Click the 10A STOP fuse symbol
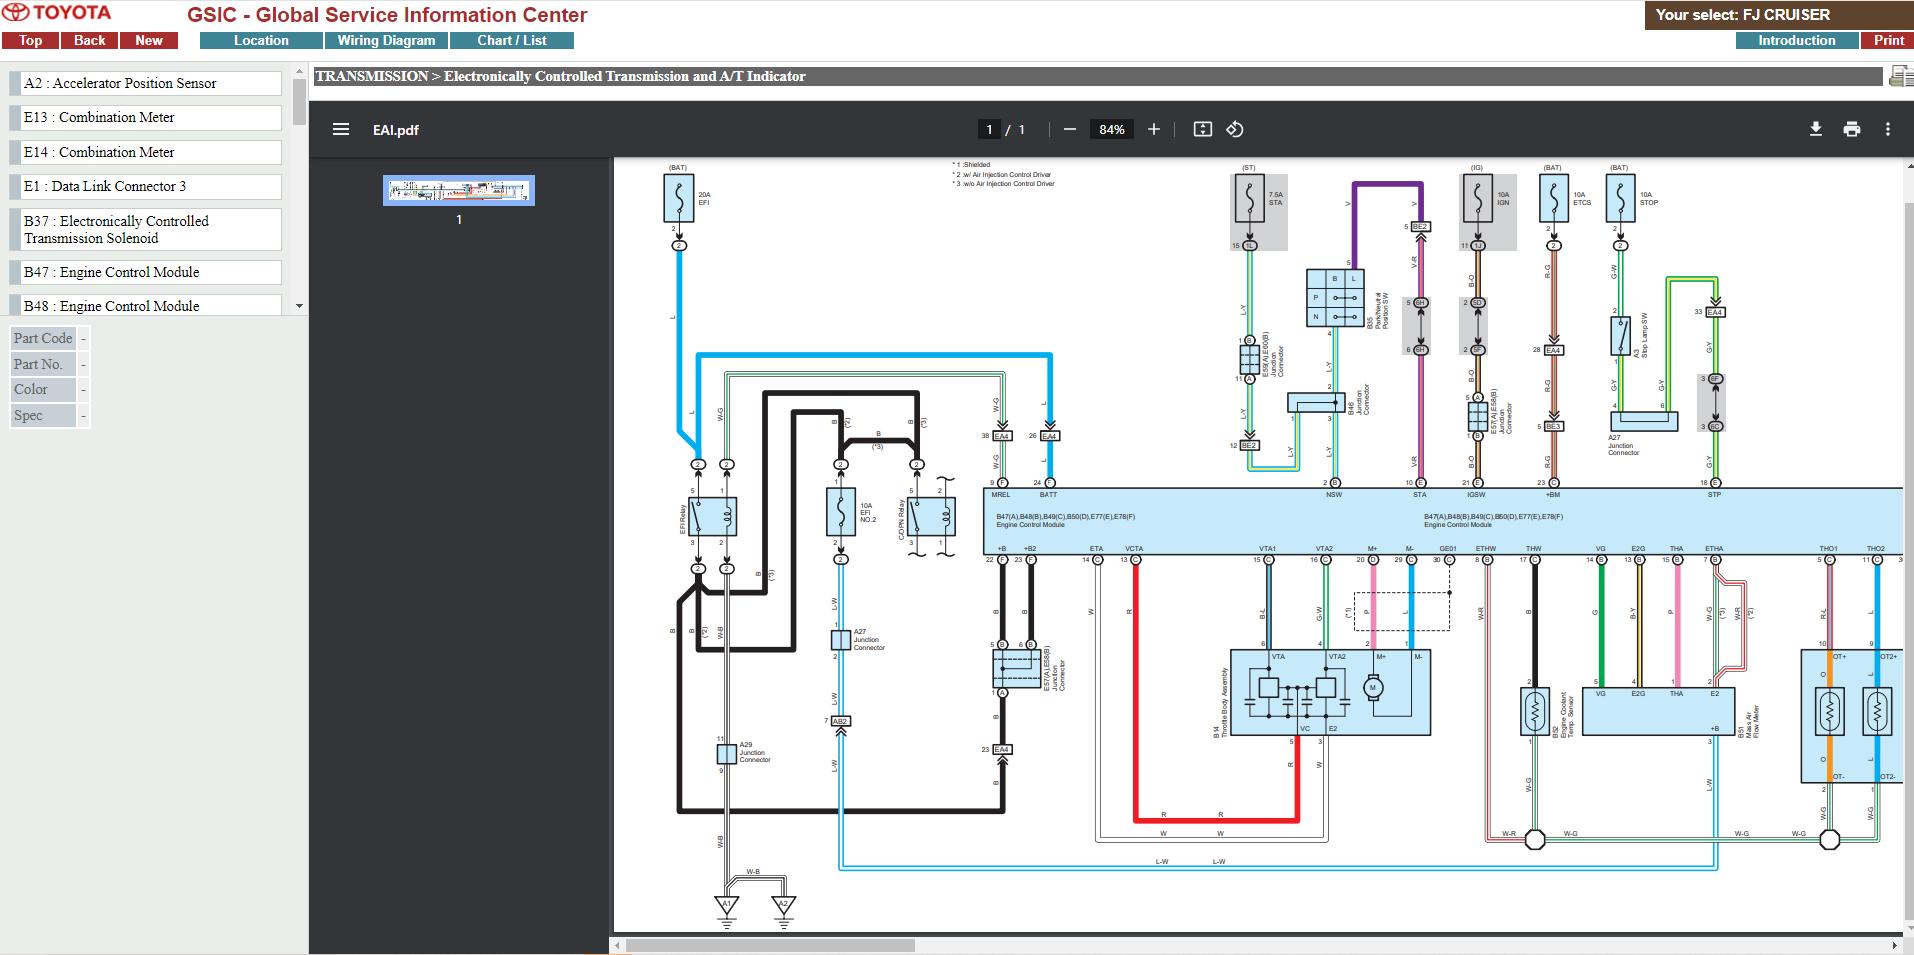Viewport: 1914px width, 955px height. click(x=1620, y=198)
